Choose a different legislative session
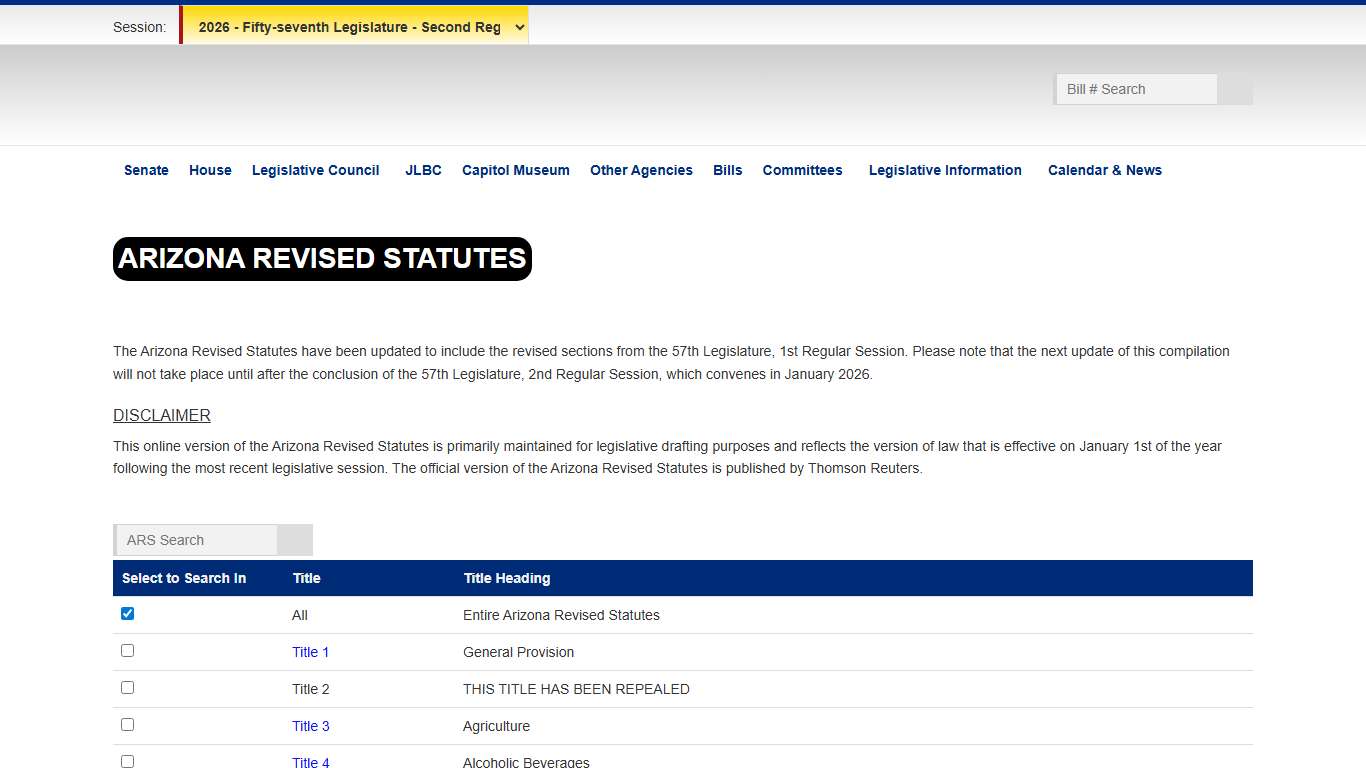Screen dimensions: 1366x768 [x=354, y=26]
